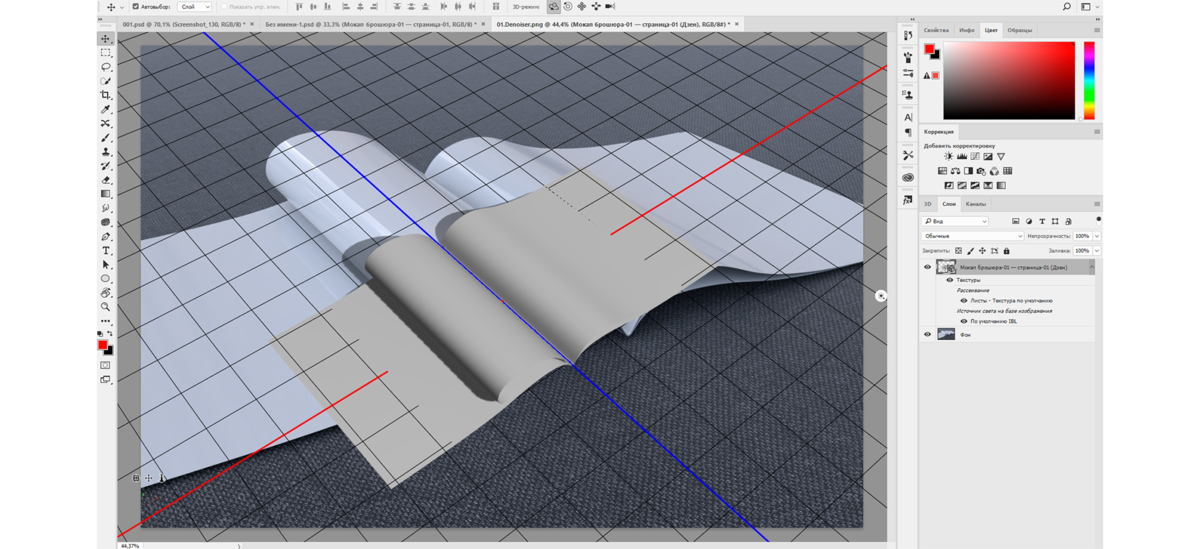This screenshot has width=1200, height=549.
Task: Click the hue spectrum slider strip
Action: tap(1089, 80)
